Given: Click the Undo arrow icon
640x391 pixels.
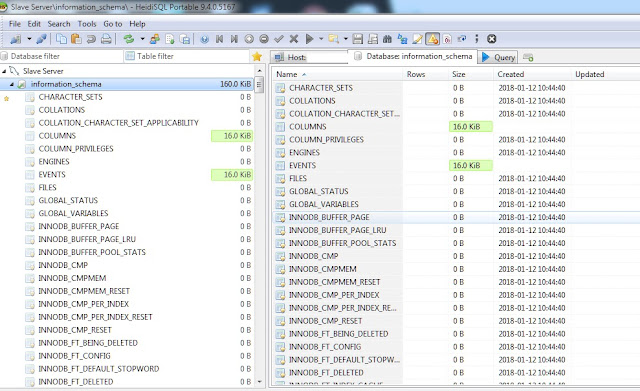Looking at the screenshot, I should 91,39.
